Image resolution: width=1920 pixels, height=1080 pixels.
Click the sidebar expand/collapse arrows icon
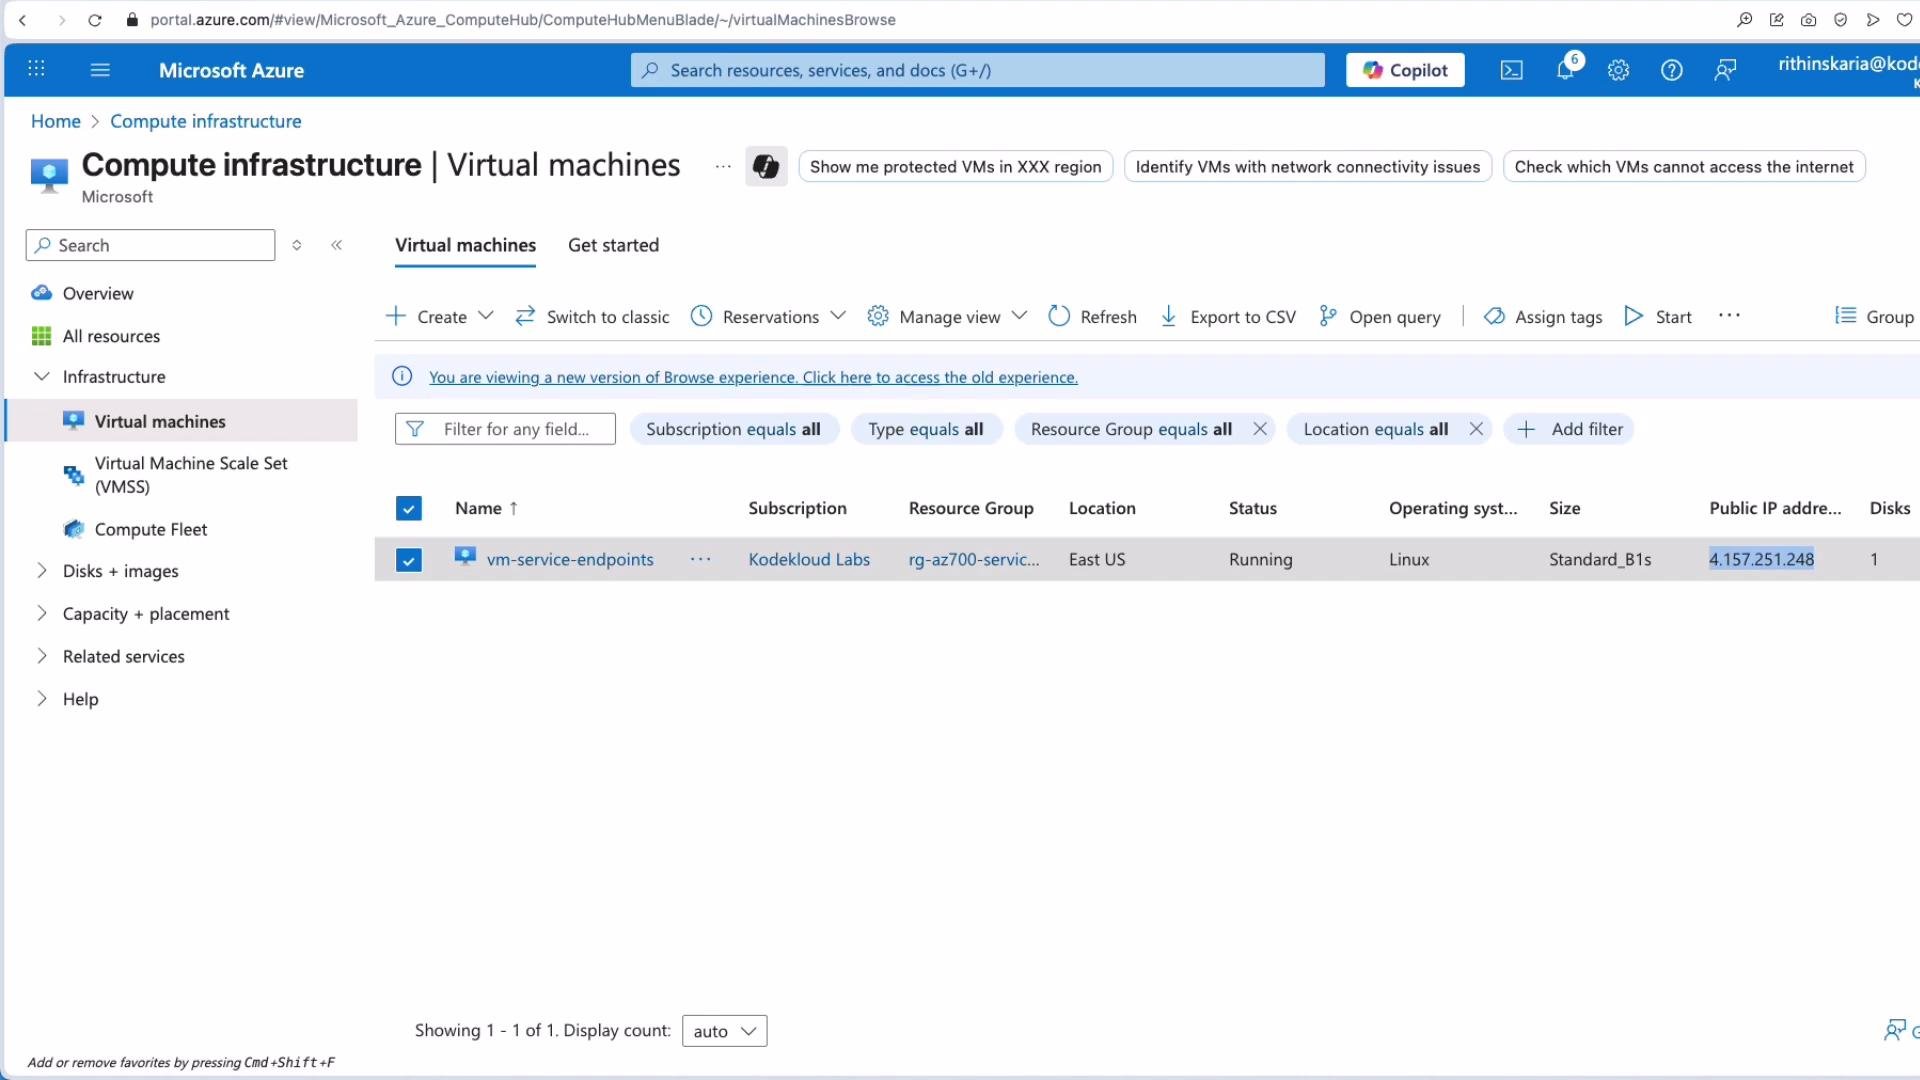click(297, 245)
